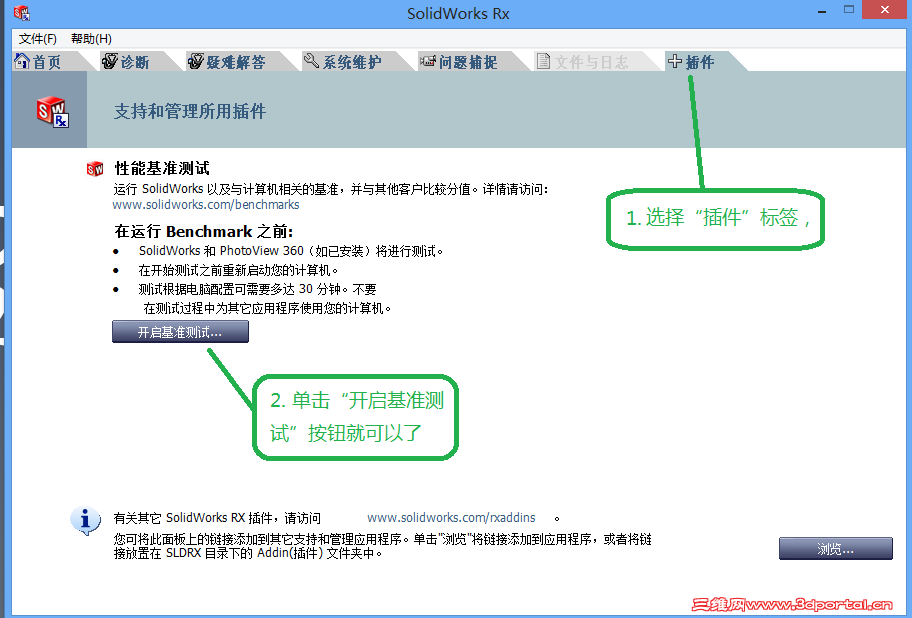Maximize the SolidWorks Rx window

coord(849,9)
